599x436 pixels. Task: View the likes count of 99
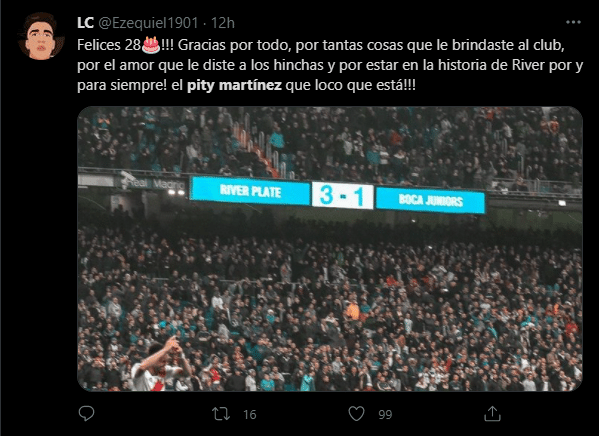(x=385, y=415)
